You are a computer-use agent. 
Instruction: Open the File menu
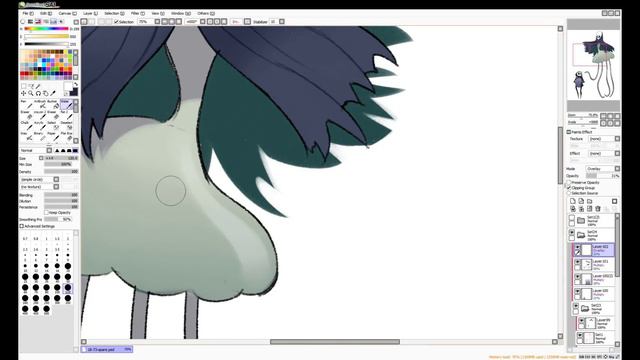click(x=28, y=13)
